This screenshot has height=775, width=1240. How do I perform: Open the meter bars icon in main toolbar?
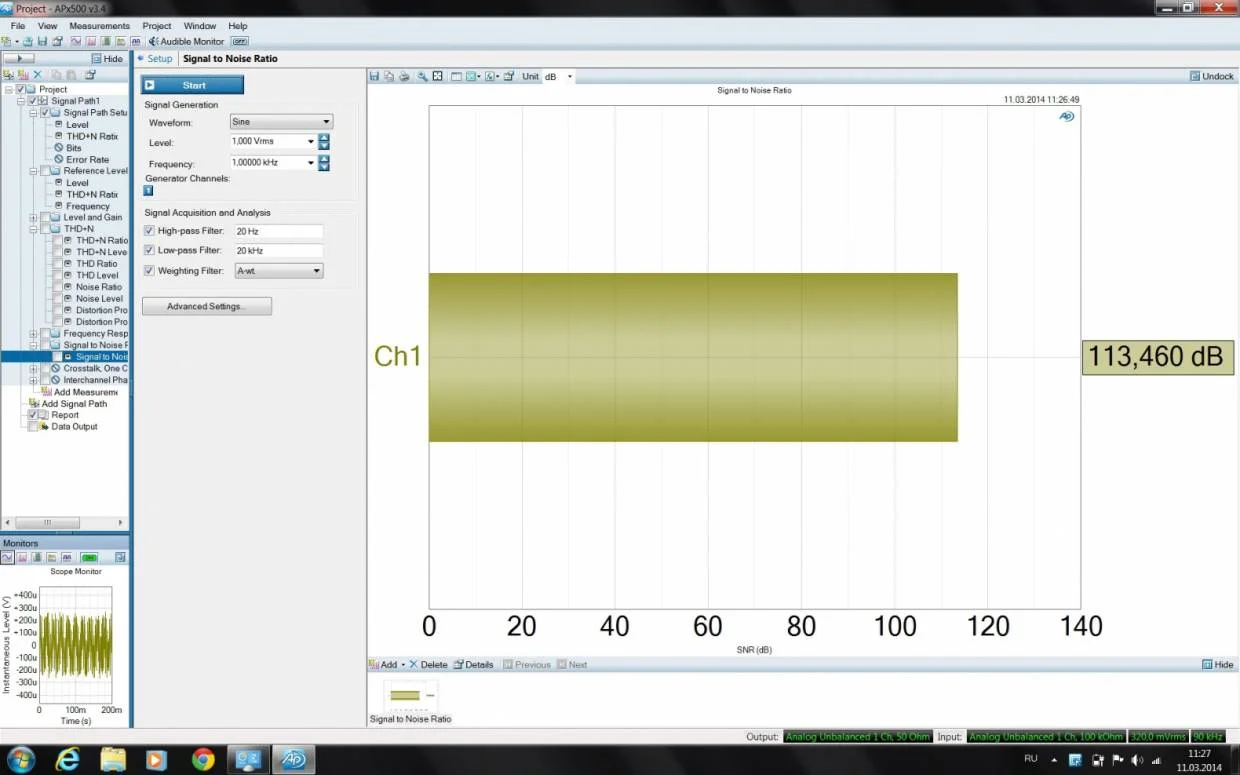106,41
